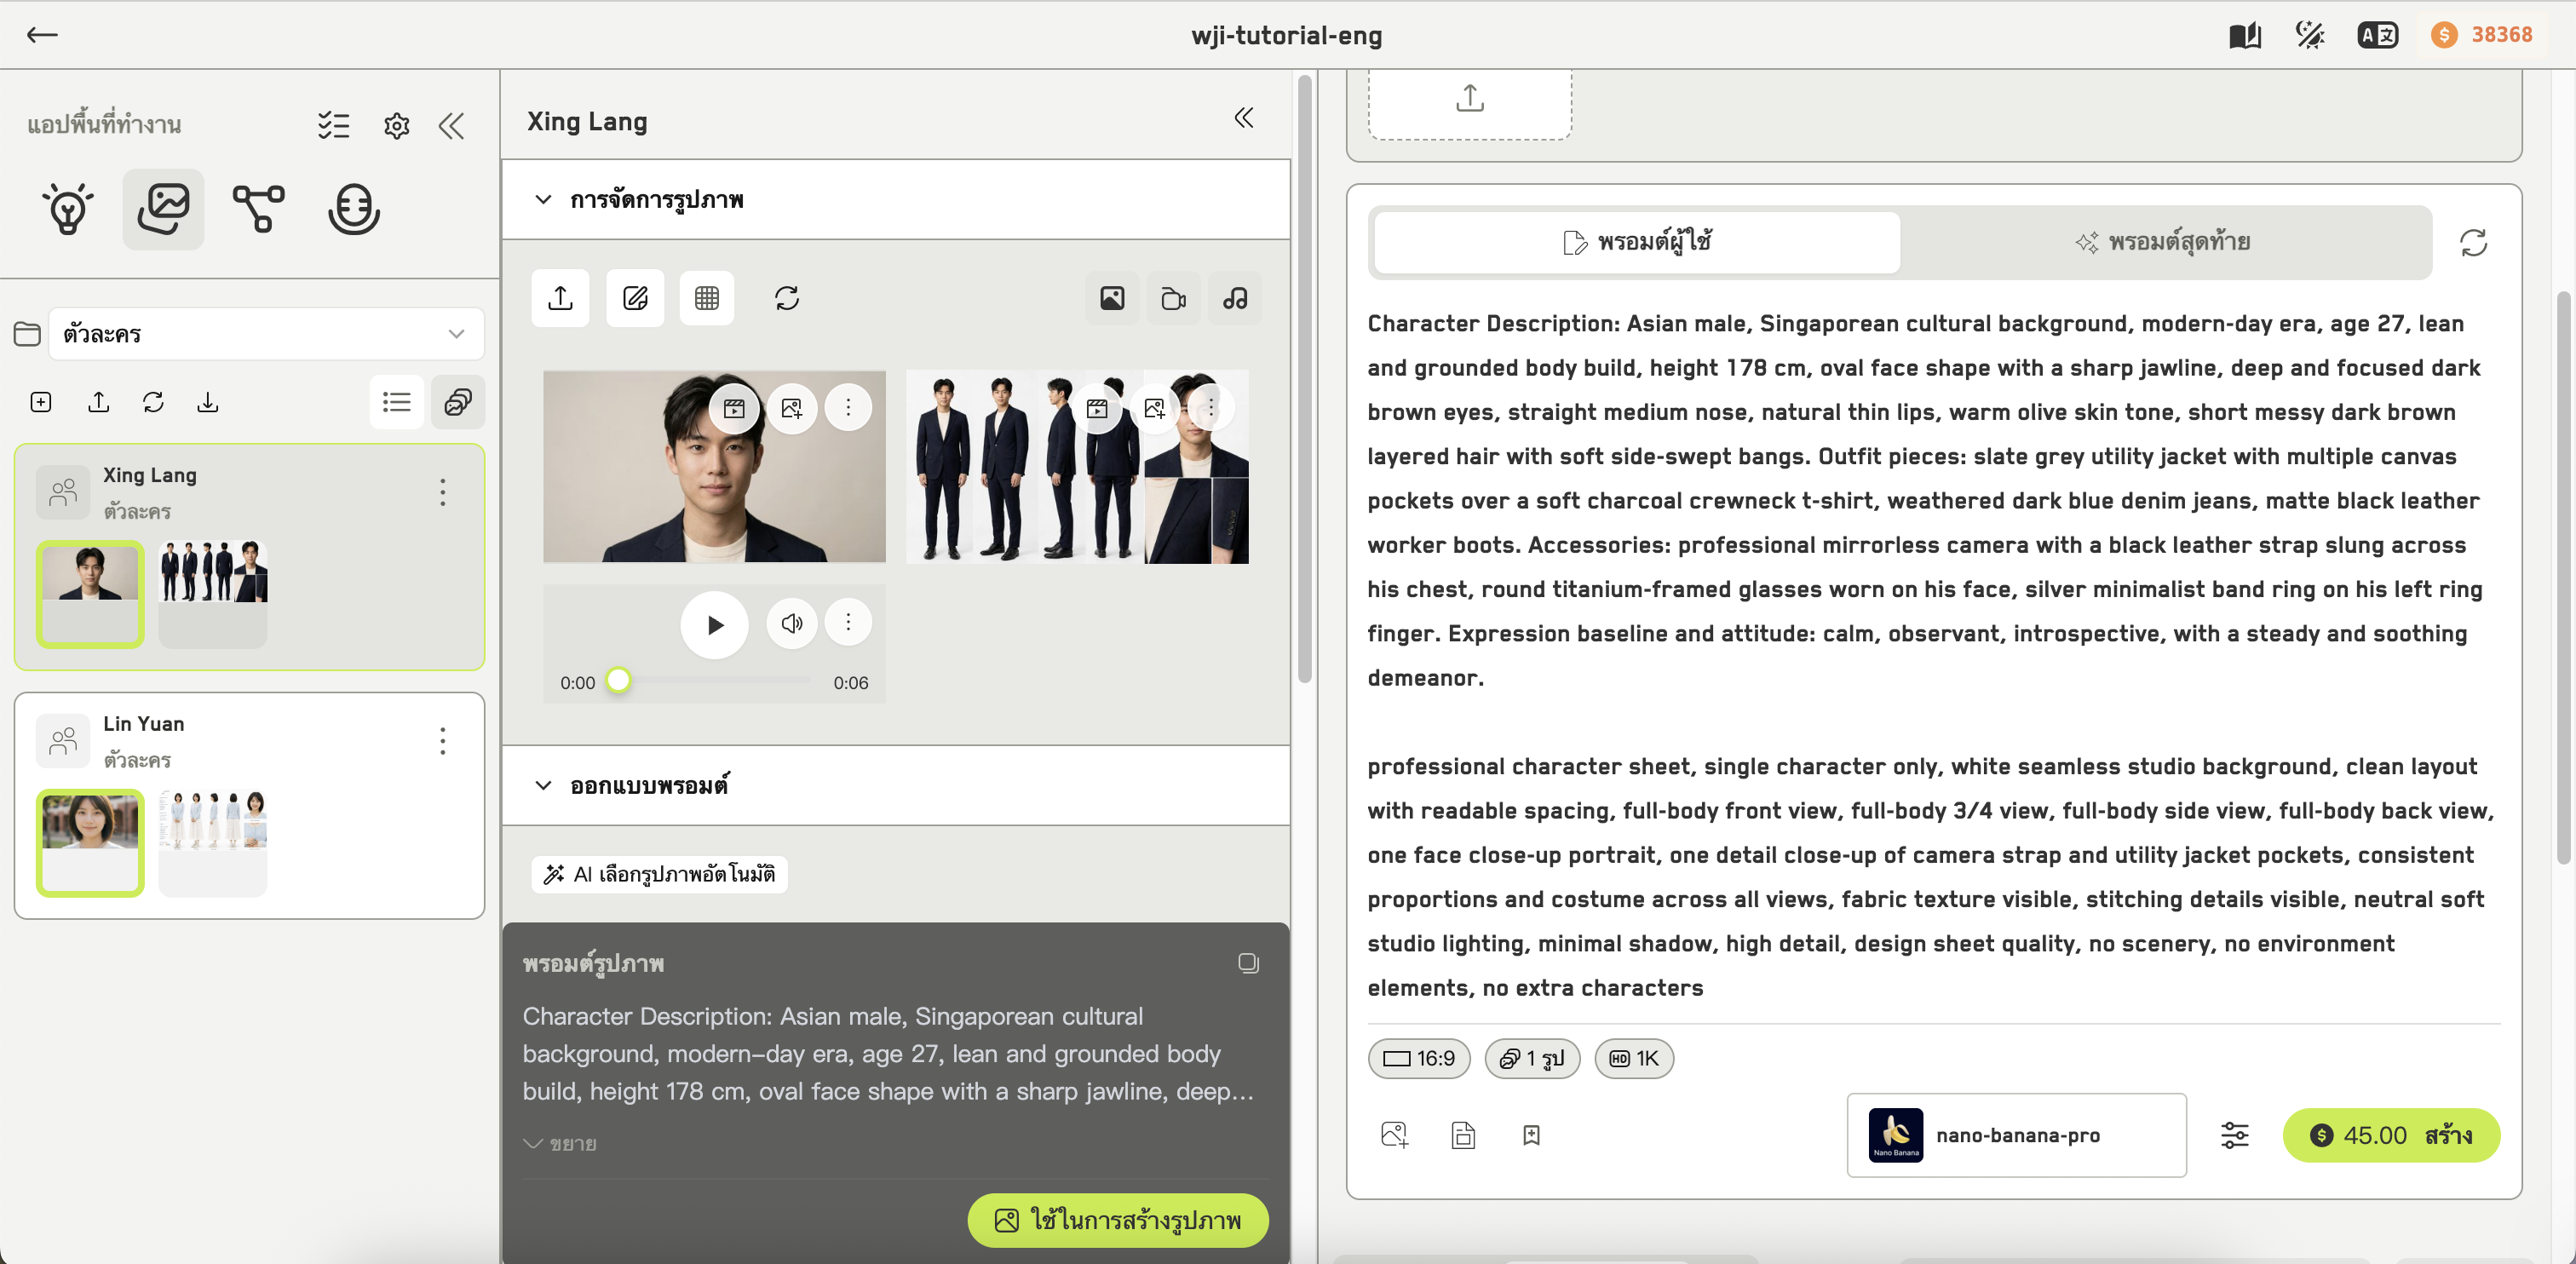The width and height of the screenshot is (2576, 1264).
Task: Open workspace settings gear
Action: [x=396, y=125]
